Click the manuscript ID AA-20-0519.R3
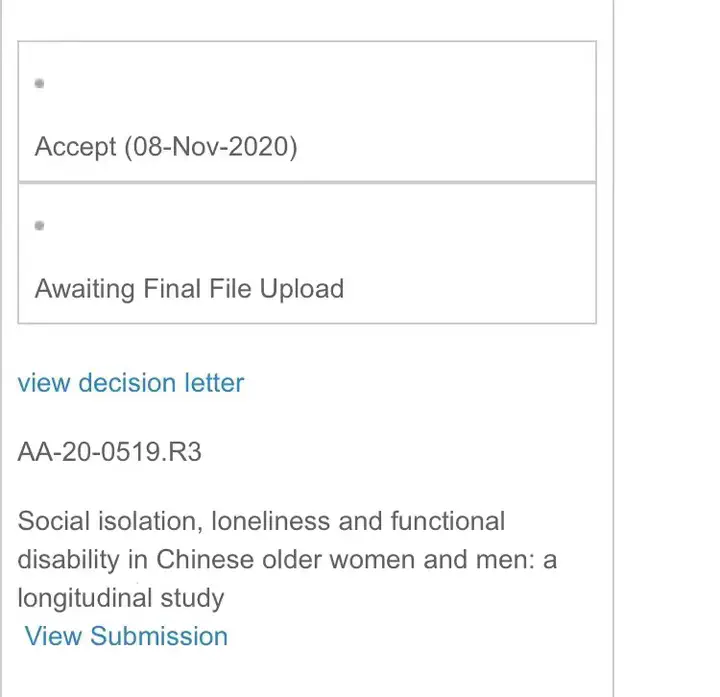 [110, 452]
